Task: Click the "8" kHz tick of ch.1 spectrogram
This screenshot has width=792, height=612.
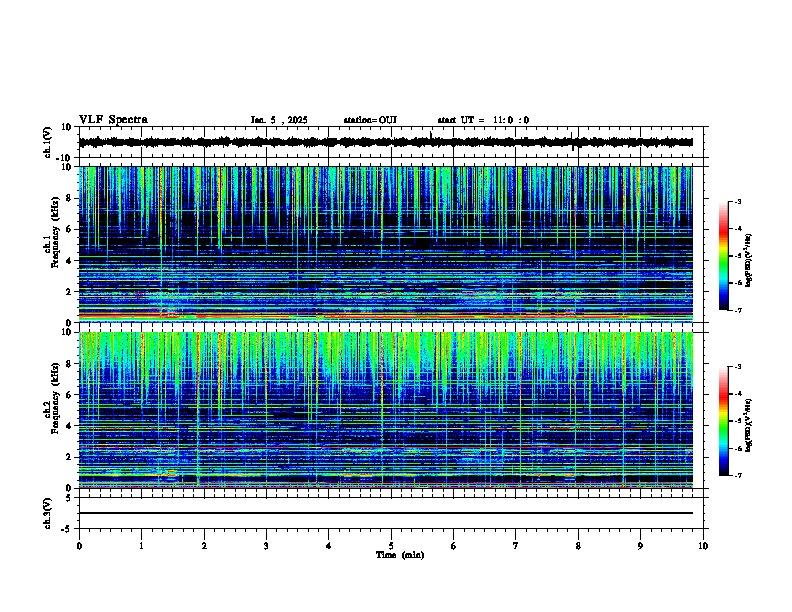Action: click(70, 198)
